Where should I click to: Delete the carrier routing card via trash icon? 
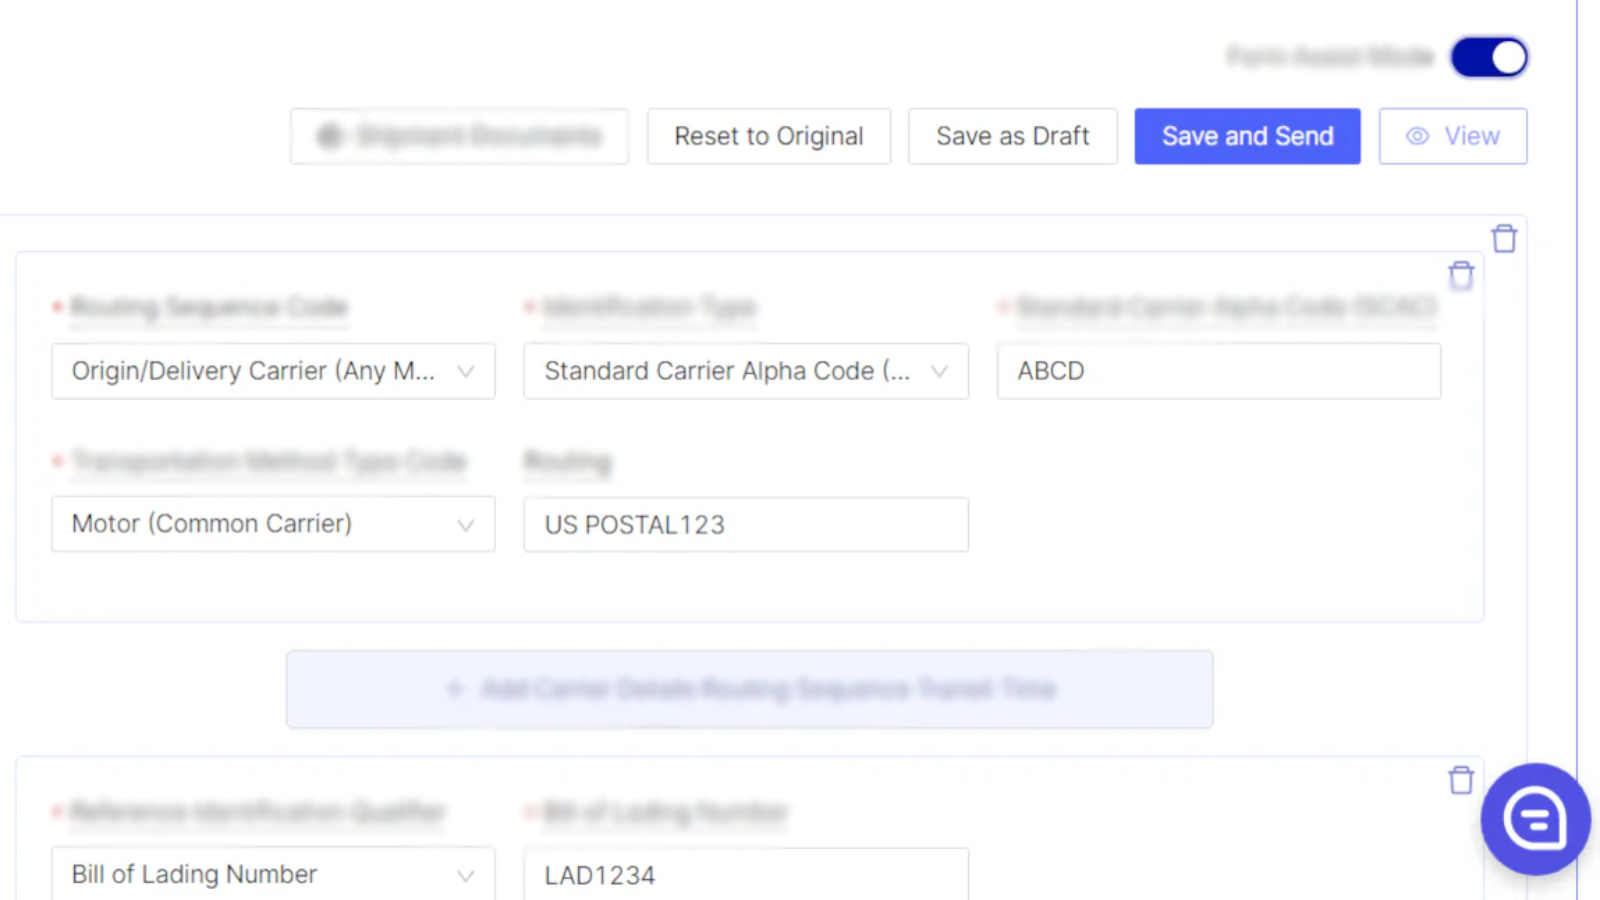(x=1461, y=275)
